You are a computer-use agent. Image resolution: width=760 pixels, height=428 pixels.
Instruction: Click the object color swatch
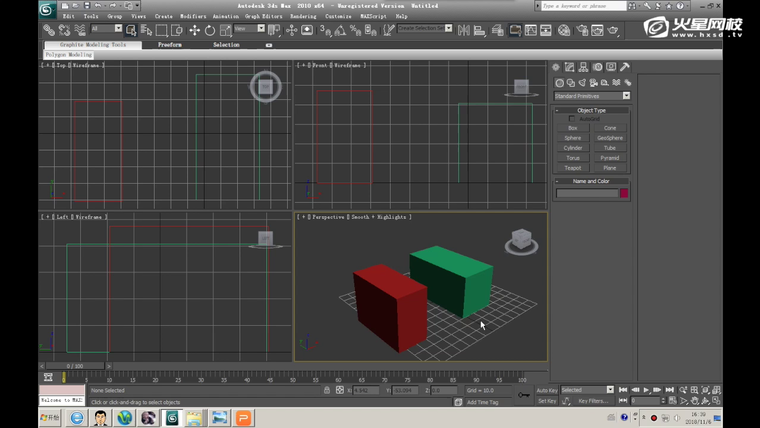tap(624, 193)
